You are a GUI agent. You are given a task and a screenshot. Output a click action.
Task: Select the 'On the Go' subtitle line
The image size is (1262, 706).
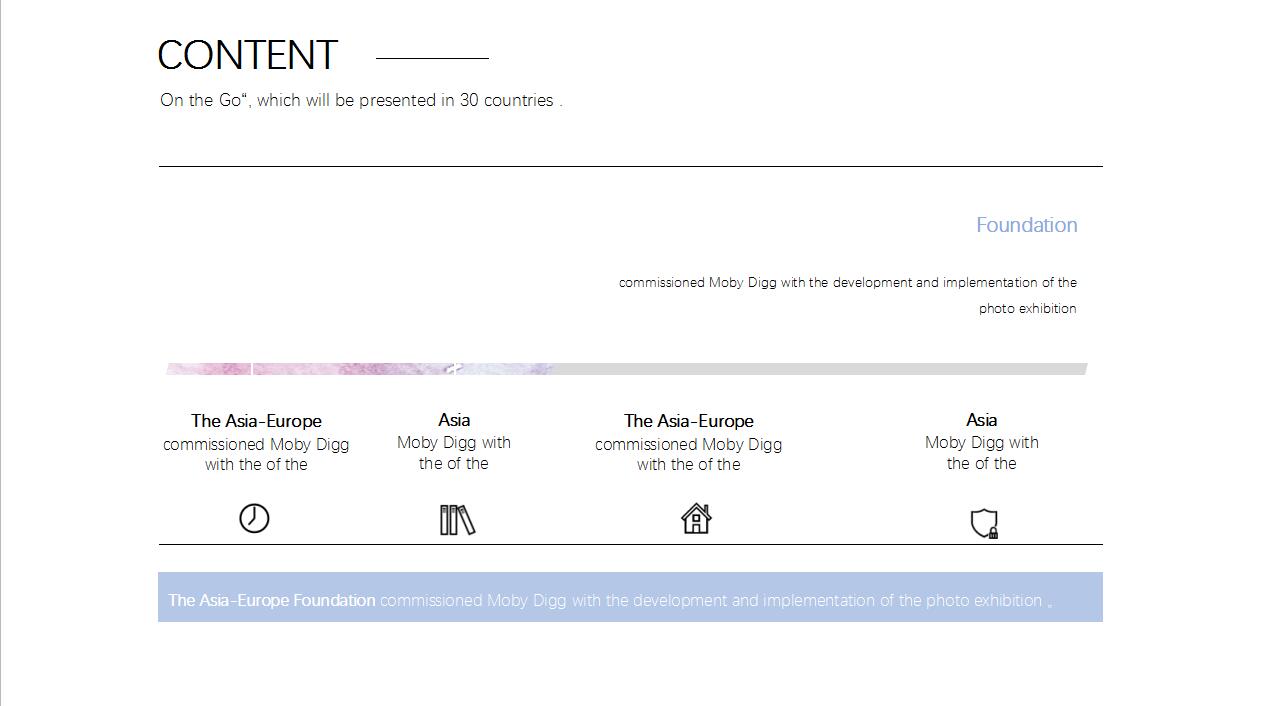pos(361,101)
